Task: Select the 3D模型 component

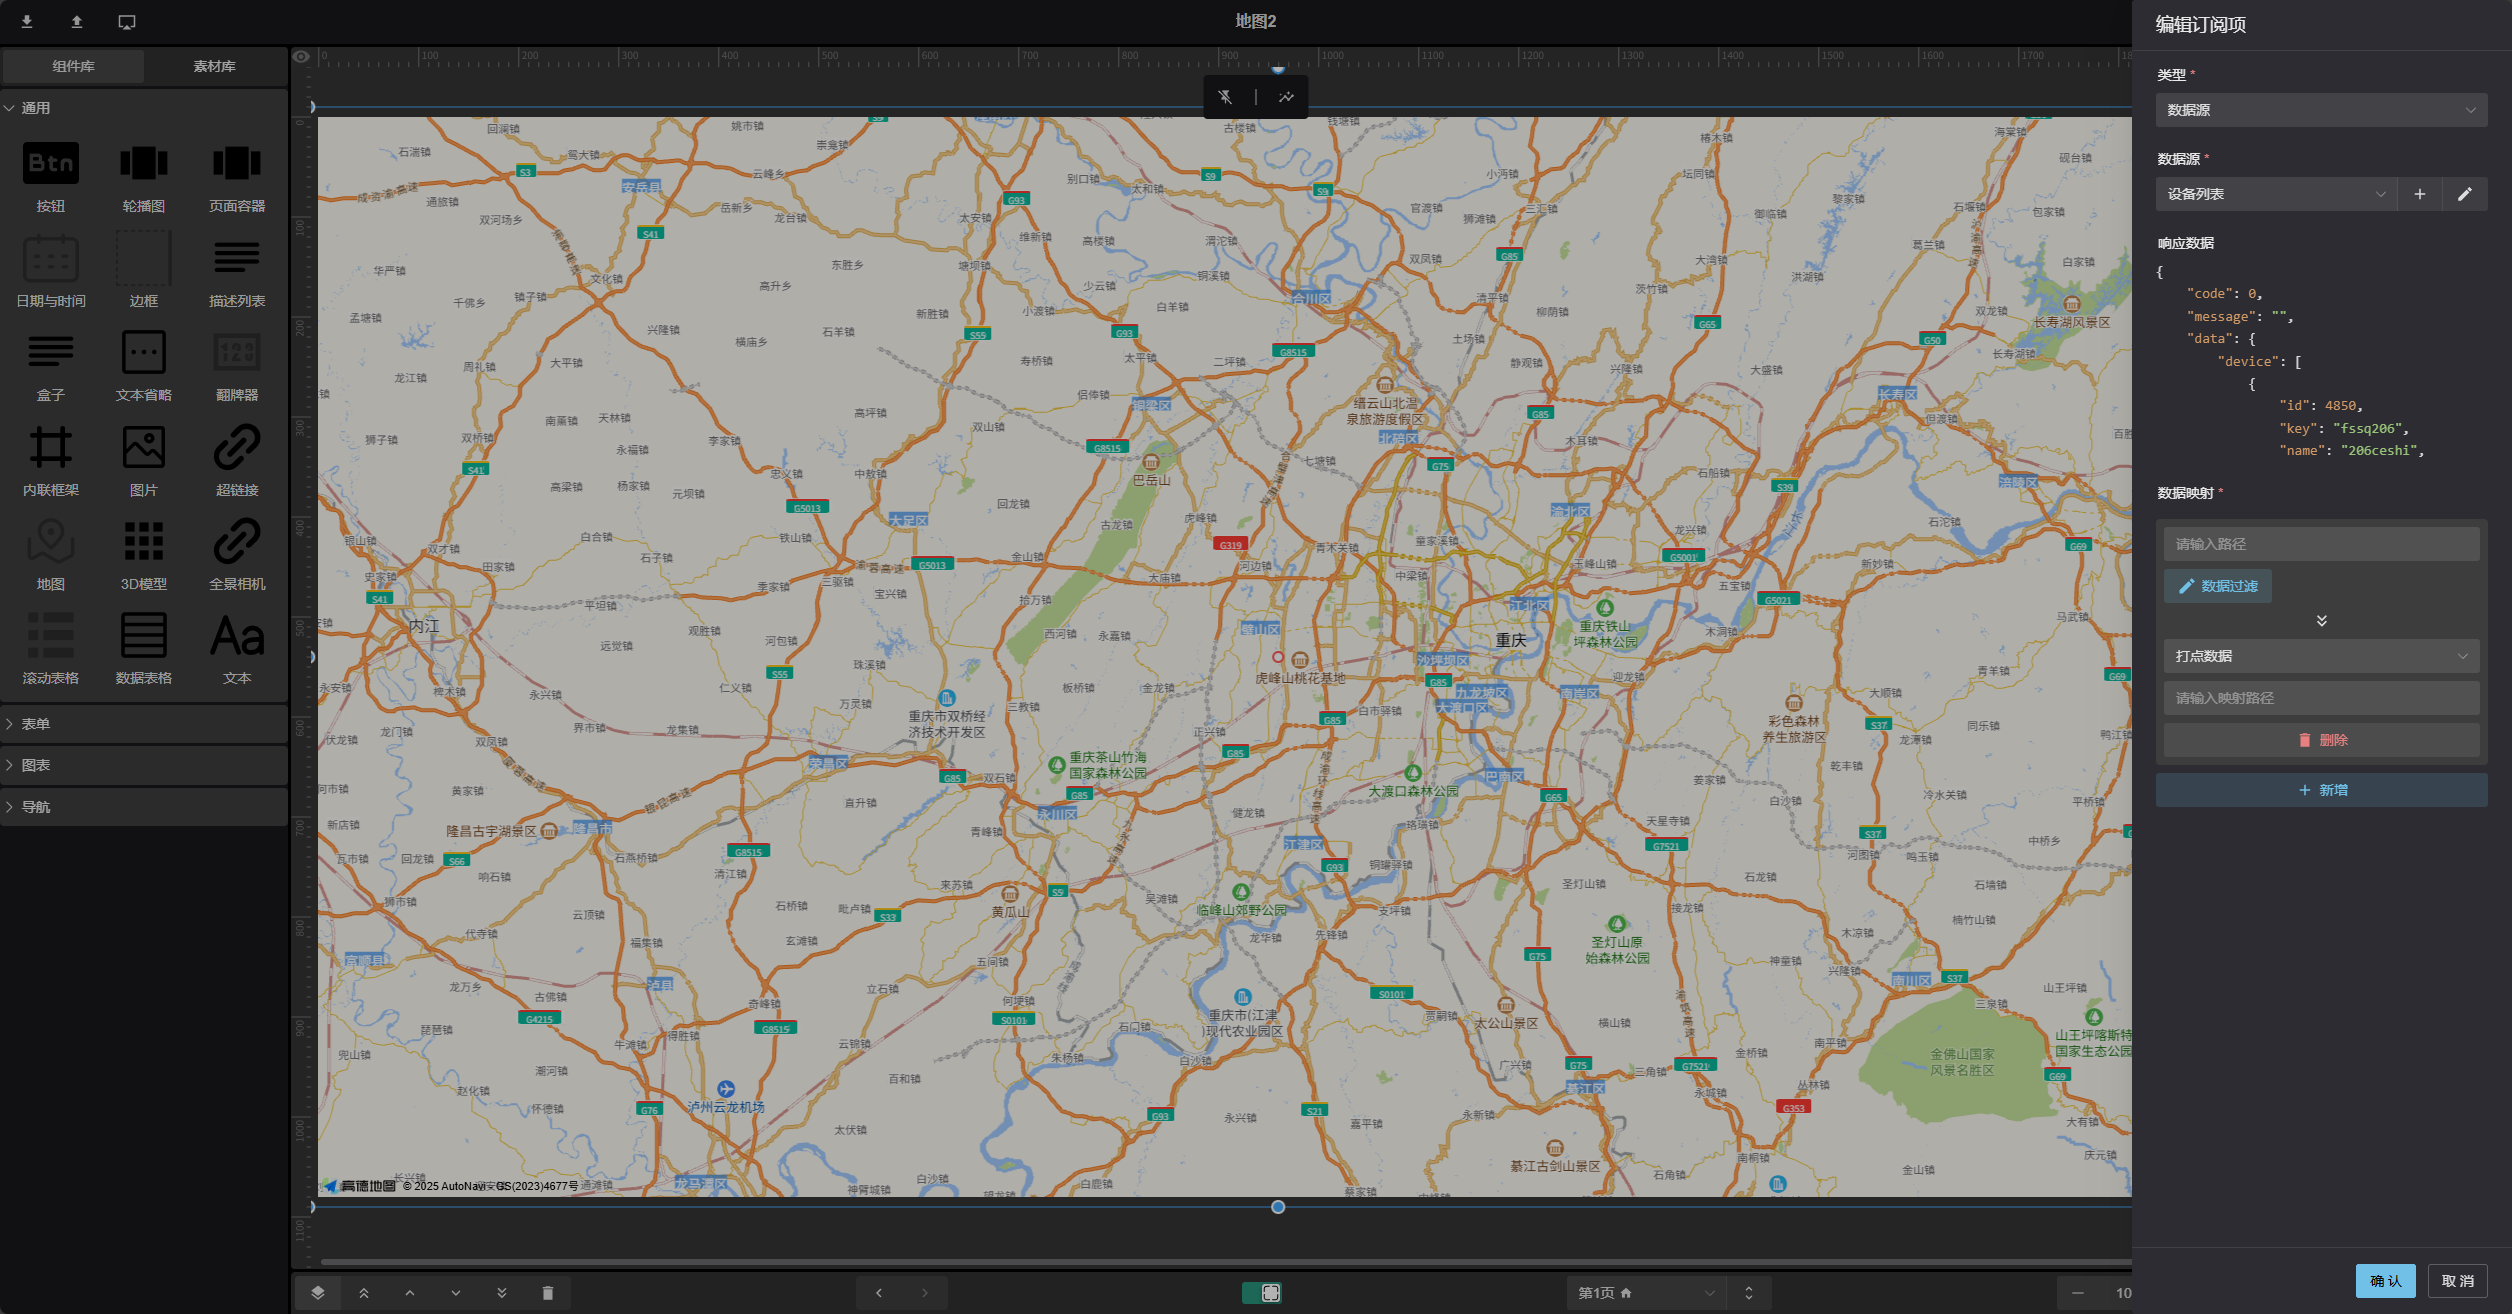Action: click(x=144, y=554)
